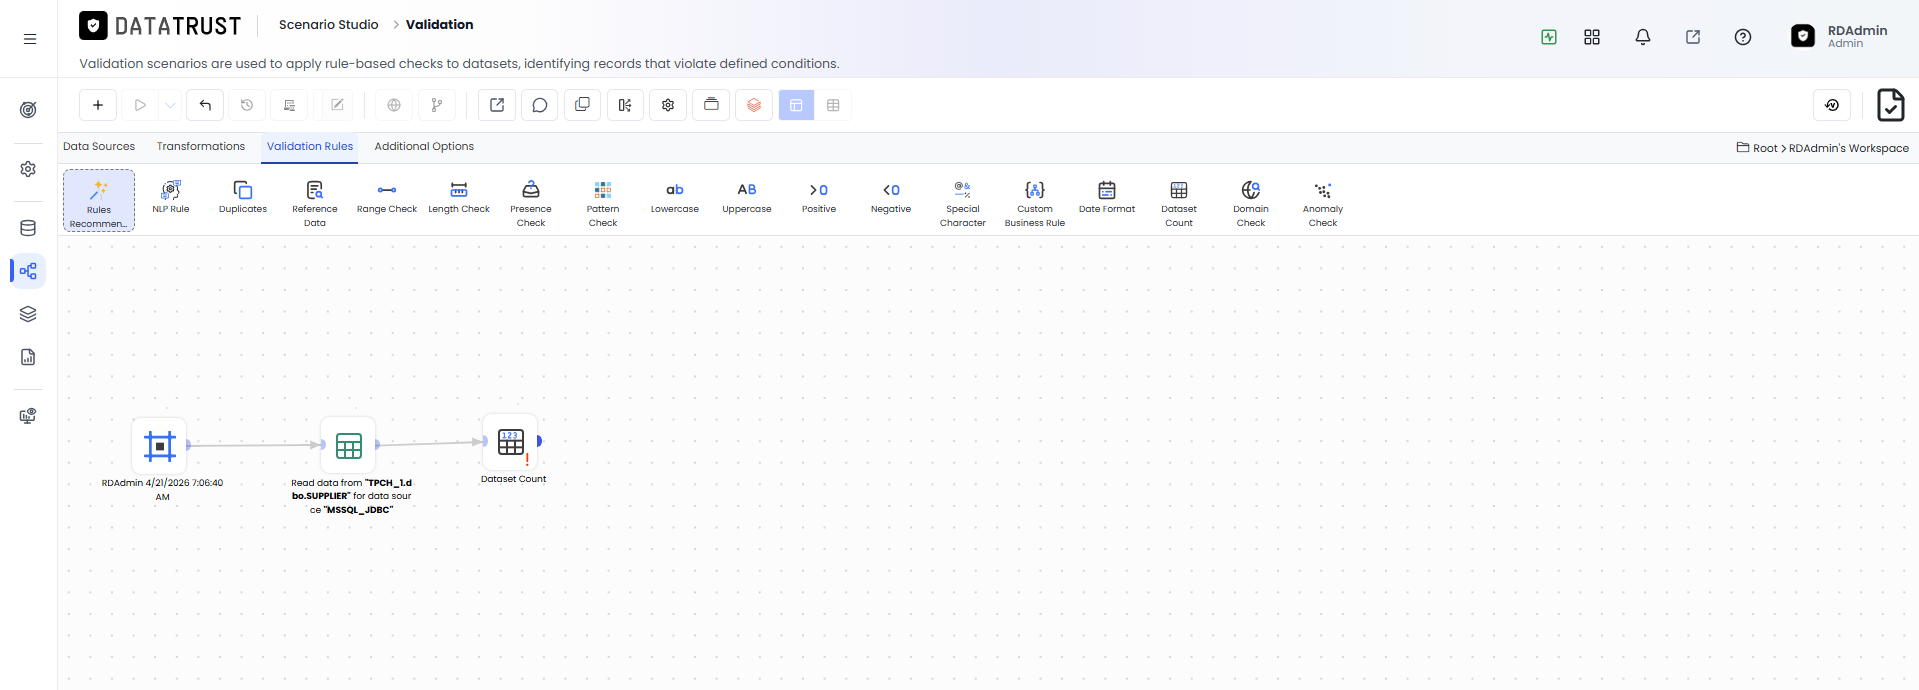Open the comments speech bubble button
The width and height of the screenshot is (1919, 690).
pyautogui.click(x=540, y=105)
